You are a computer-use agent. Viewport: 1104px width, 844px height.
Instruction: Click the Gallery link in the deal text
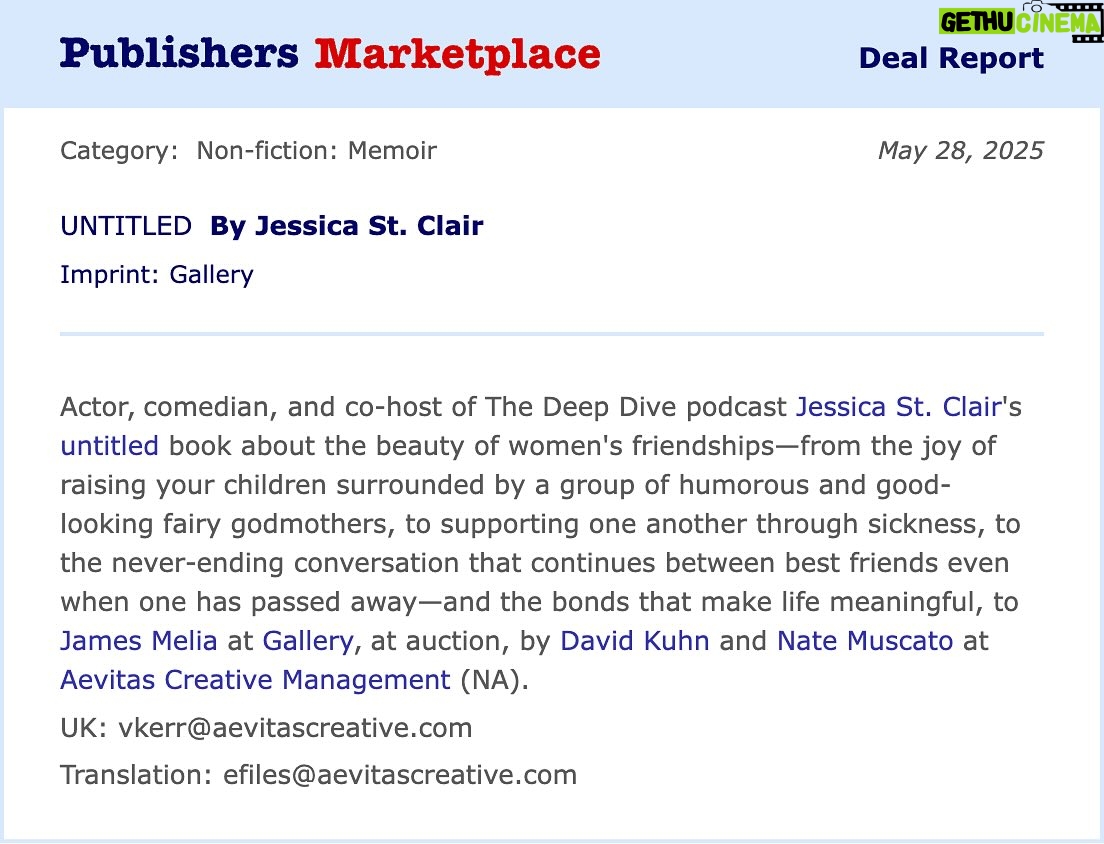pos(308,641)
